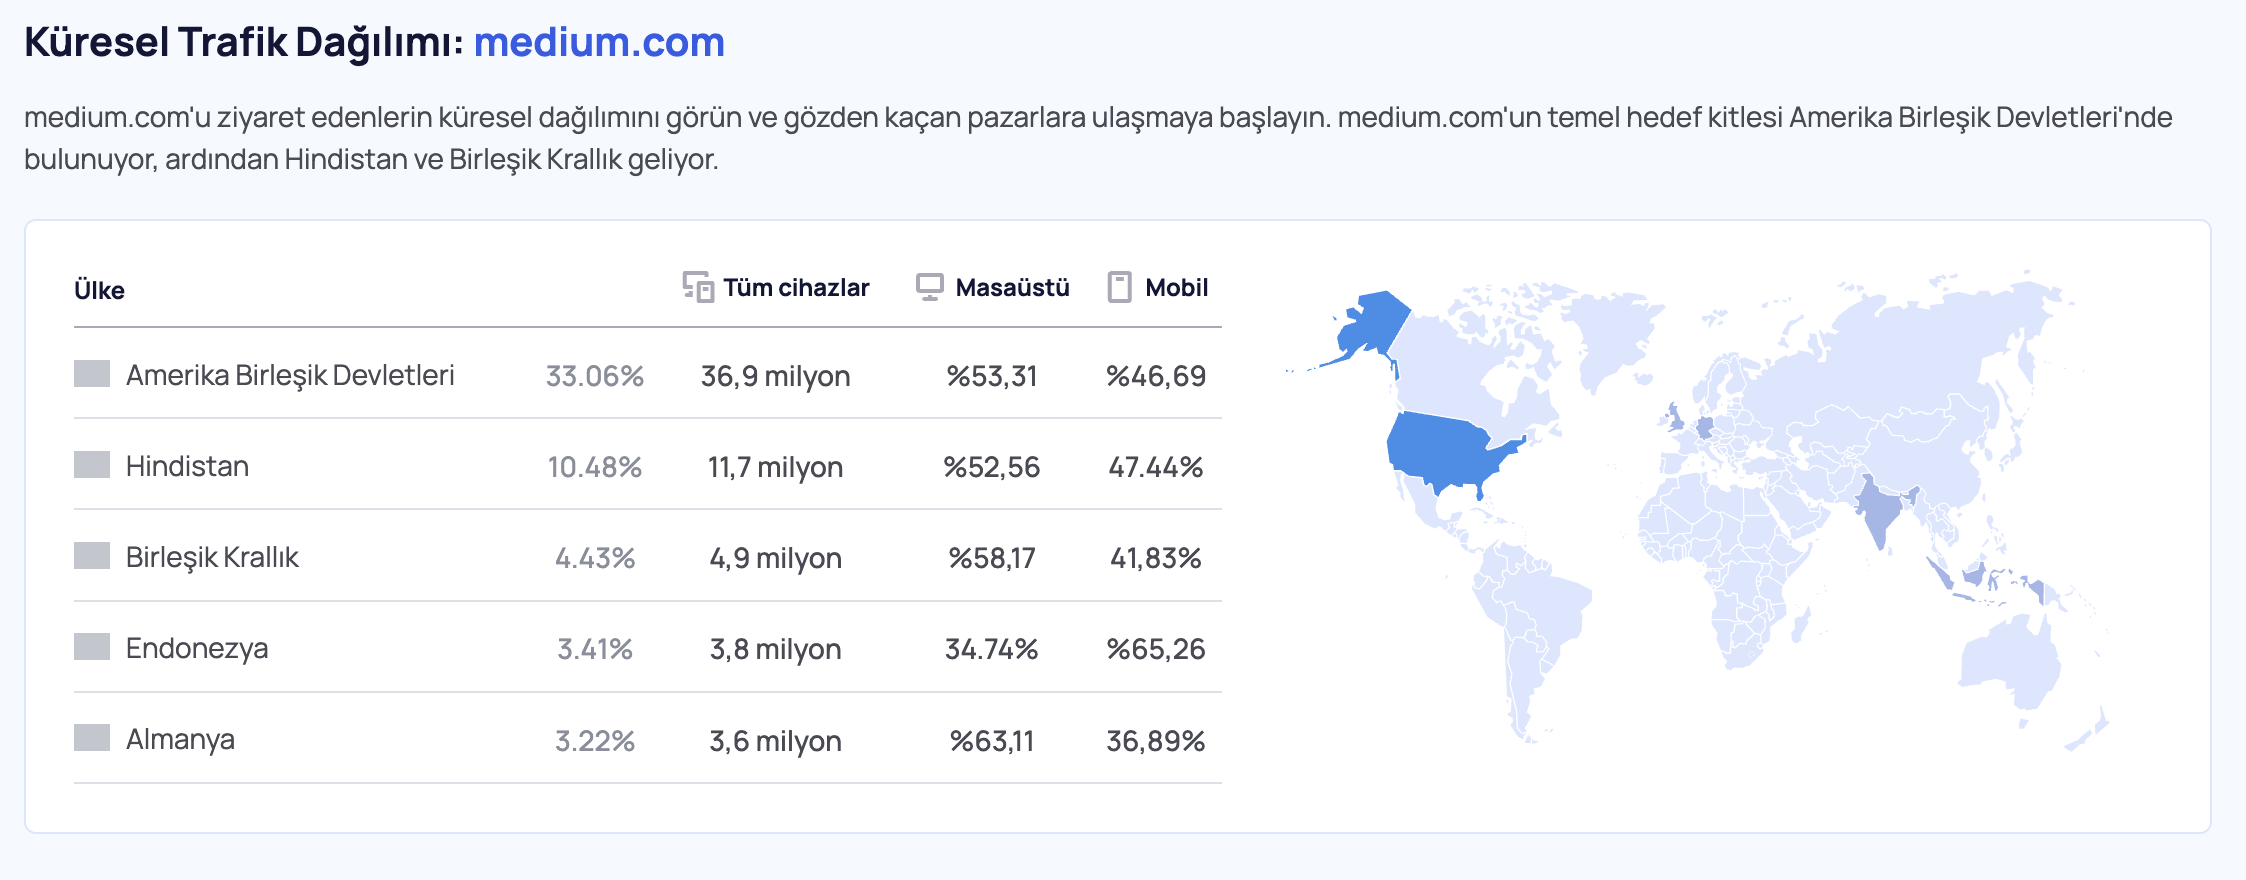2246x880 pixels.
Task: Click the 3,8 milyon visits value
Action: click(x=776, y=649)
